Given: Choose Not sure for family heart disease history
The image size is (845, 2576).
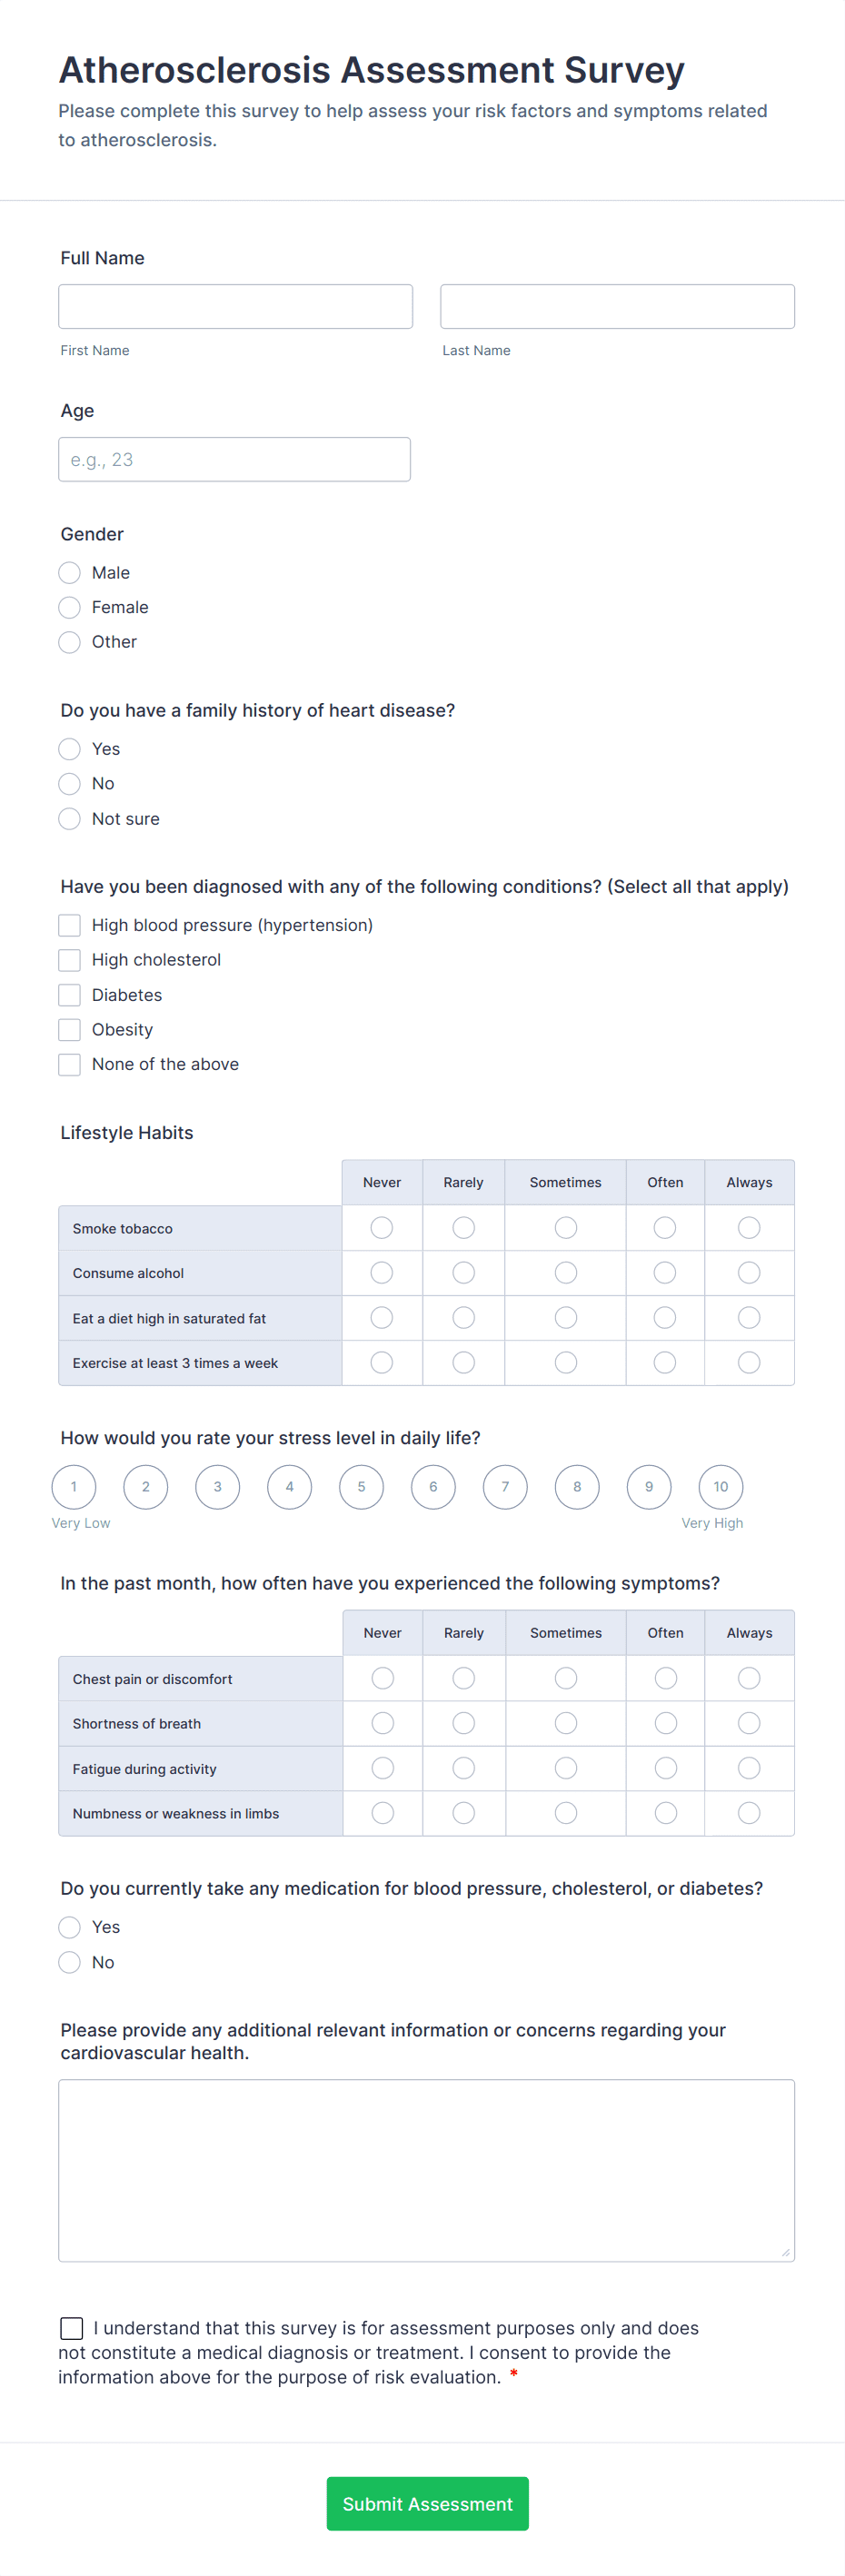Looking at the screenshot, I should click(69, 818).
